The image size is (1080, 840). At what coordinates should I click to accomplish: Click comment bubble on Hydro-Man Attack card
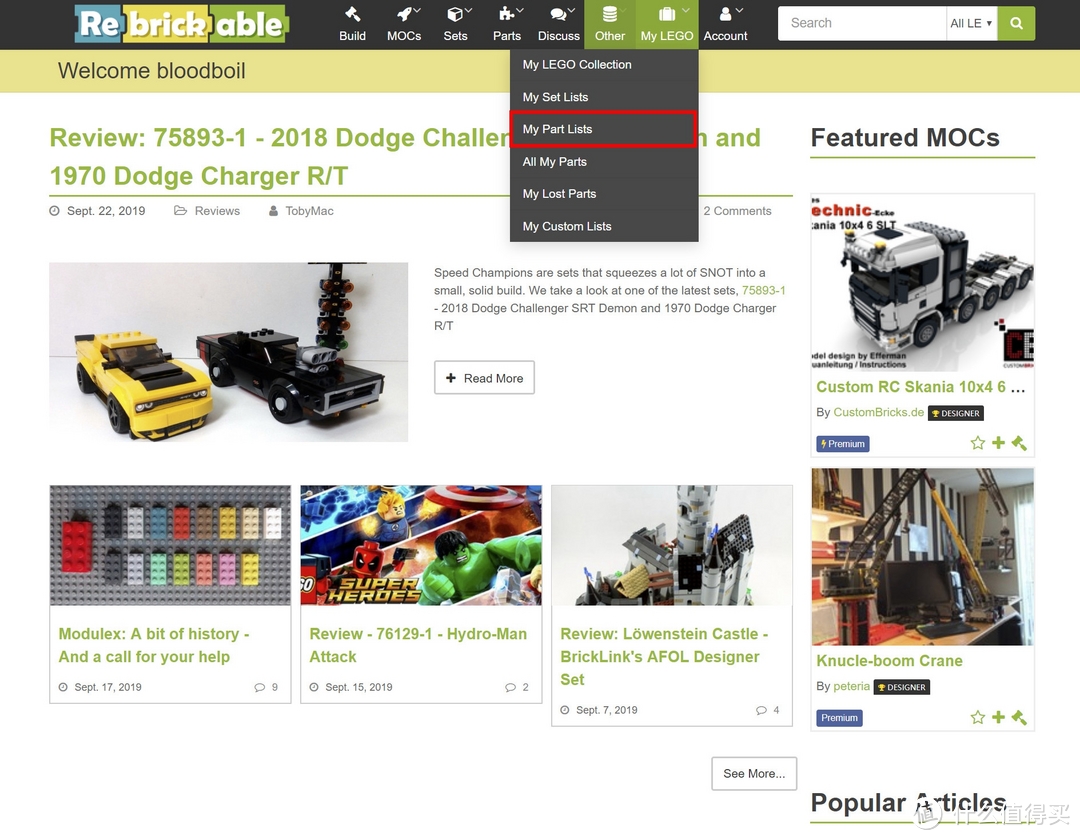click(x=510, y=687)
